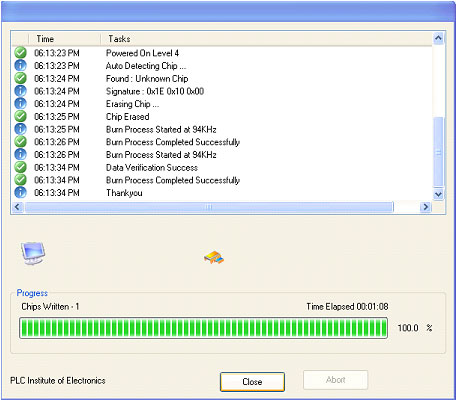This screenshot has height=401, width=457.
Task: Click the info icon next to Erasing Chip
Action: (20, 103)
